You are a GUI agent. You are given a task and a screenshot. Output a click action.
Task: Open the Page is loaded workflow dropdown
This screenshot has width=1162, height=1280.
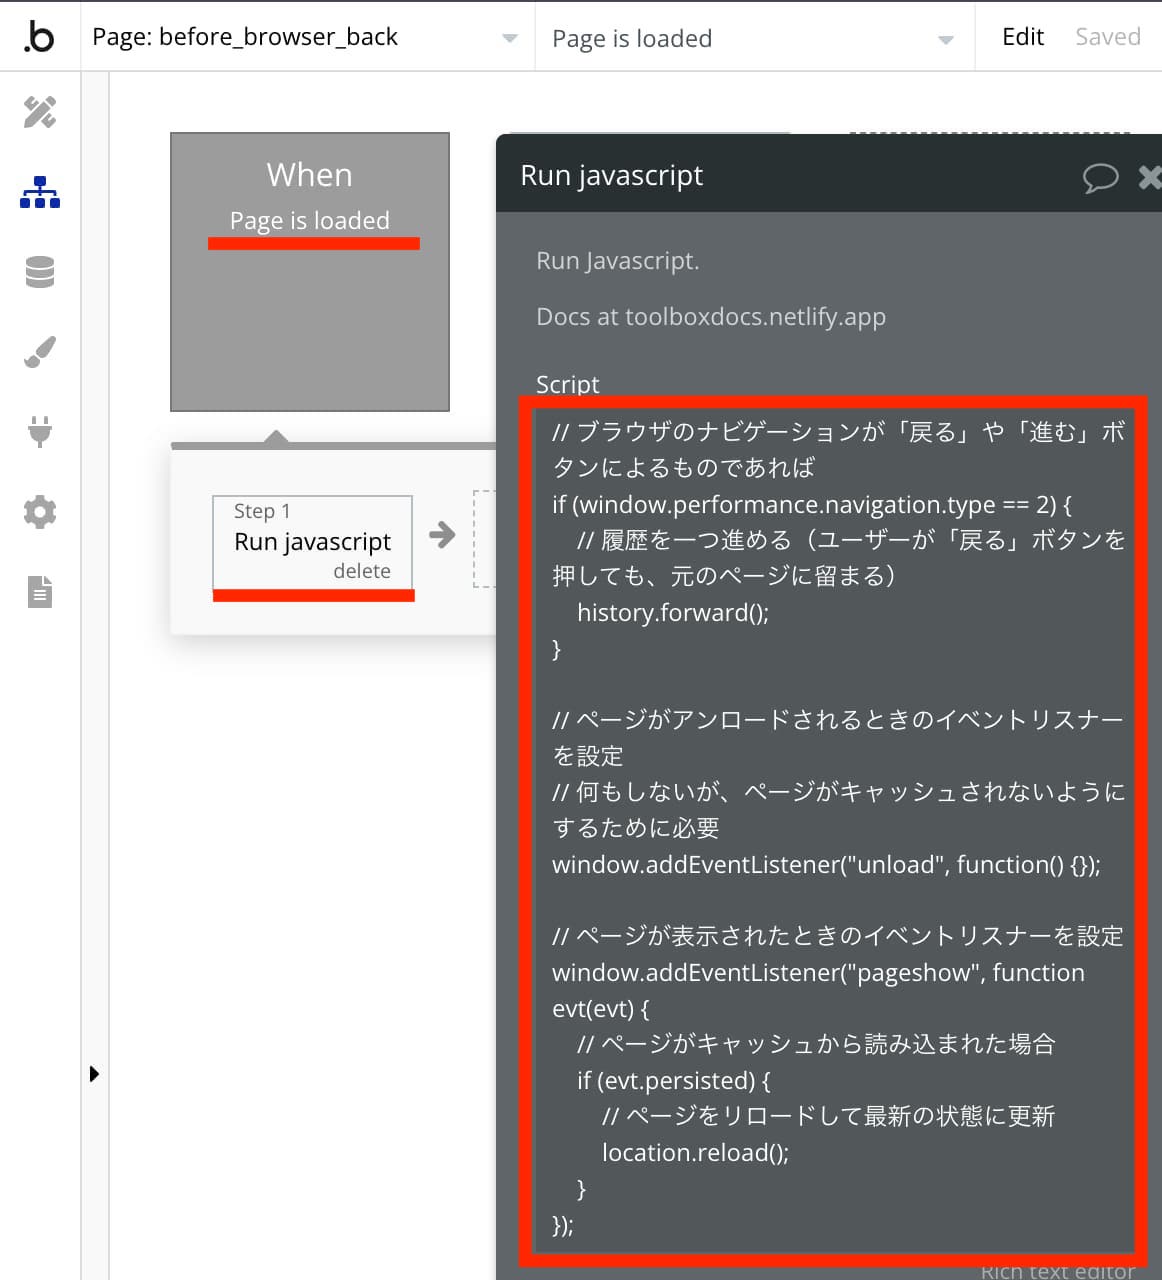tap(755, 38)
